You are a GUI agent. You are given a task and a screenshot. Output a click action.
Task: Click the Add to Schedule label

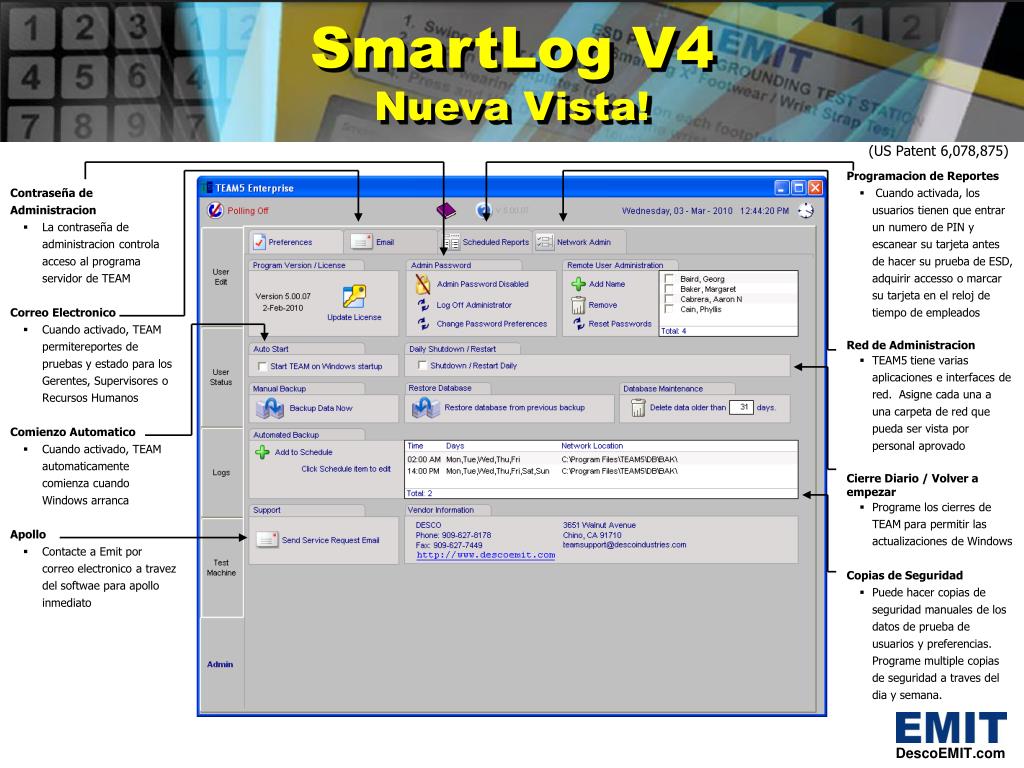(304, 452)
